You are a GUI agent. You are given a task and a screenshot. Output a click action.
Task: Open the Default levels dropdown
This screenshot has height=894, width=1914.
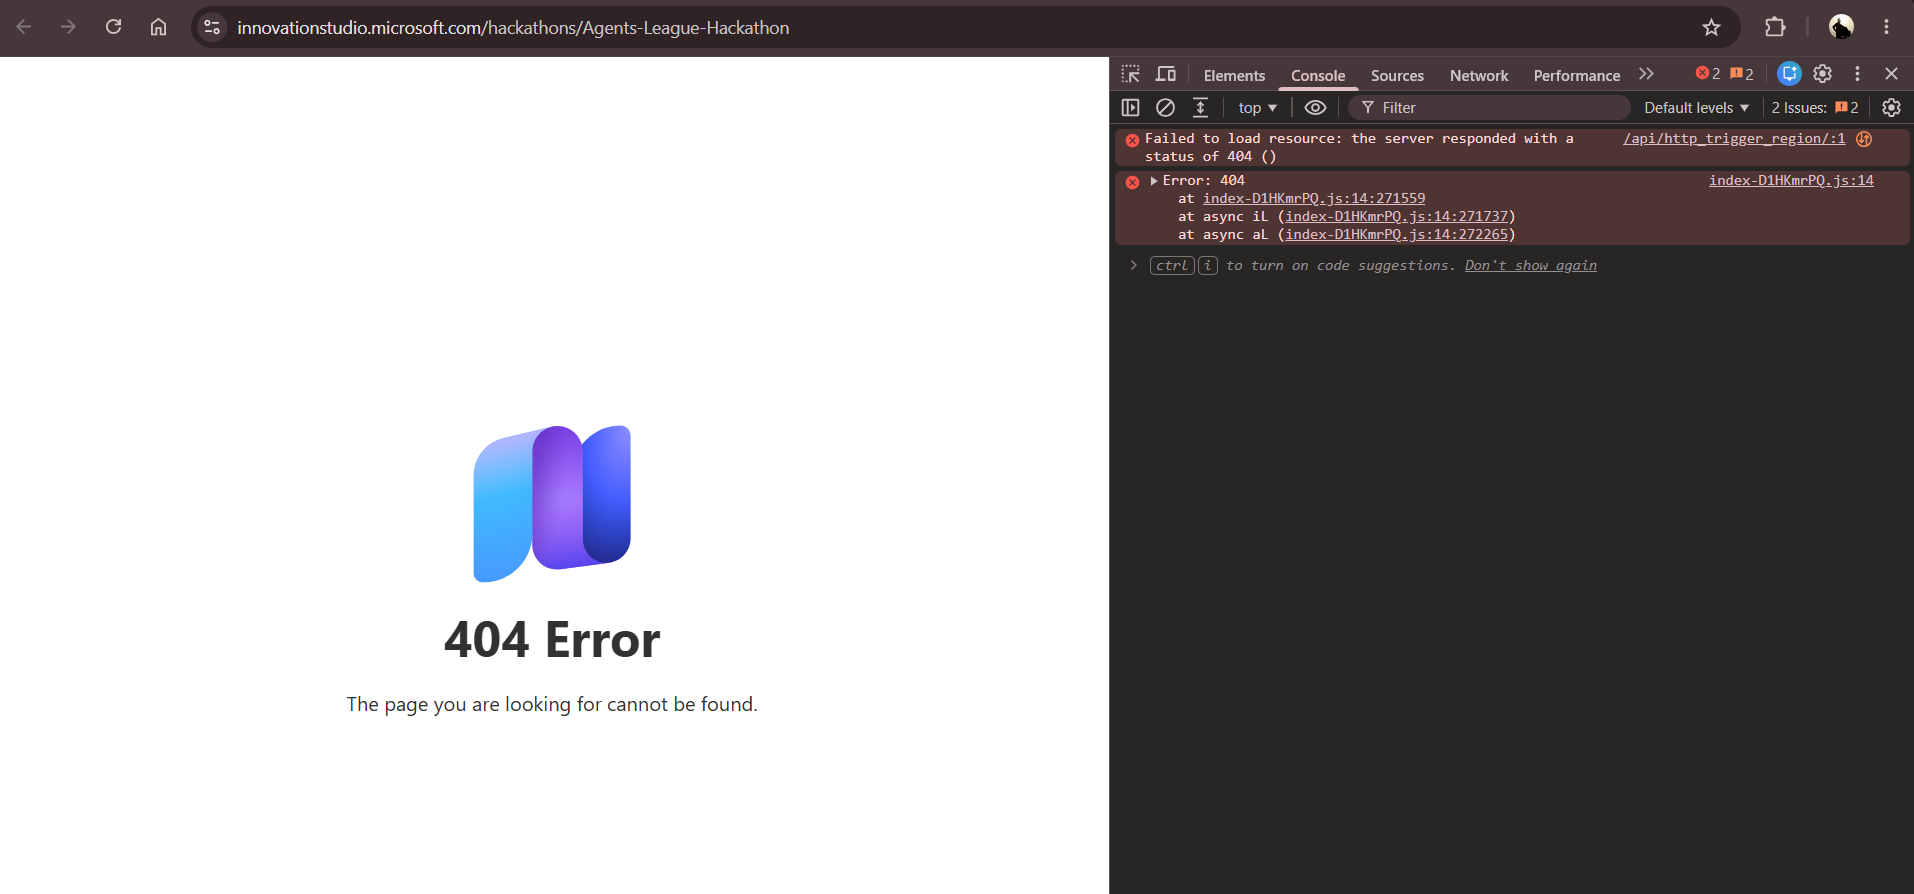coord(1696,107)
